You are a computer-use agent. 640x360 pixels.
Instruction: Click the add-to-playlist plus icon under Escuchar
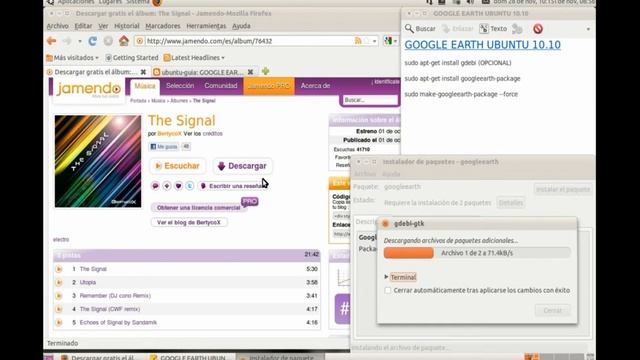click(x=167, y=186)
